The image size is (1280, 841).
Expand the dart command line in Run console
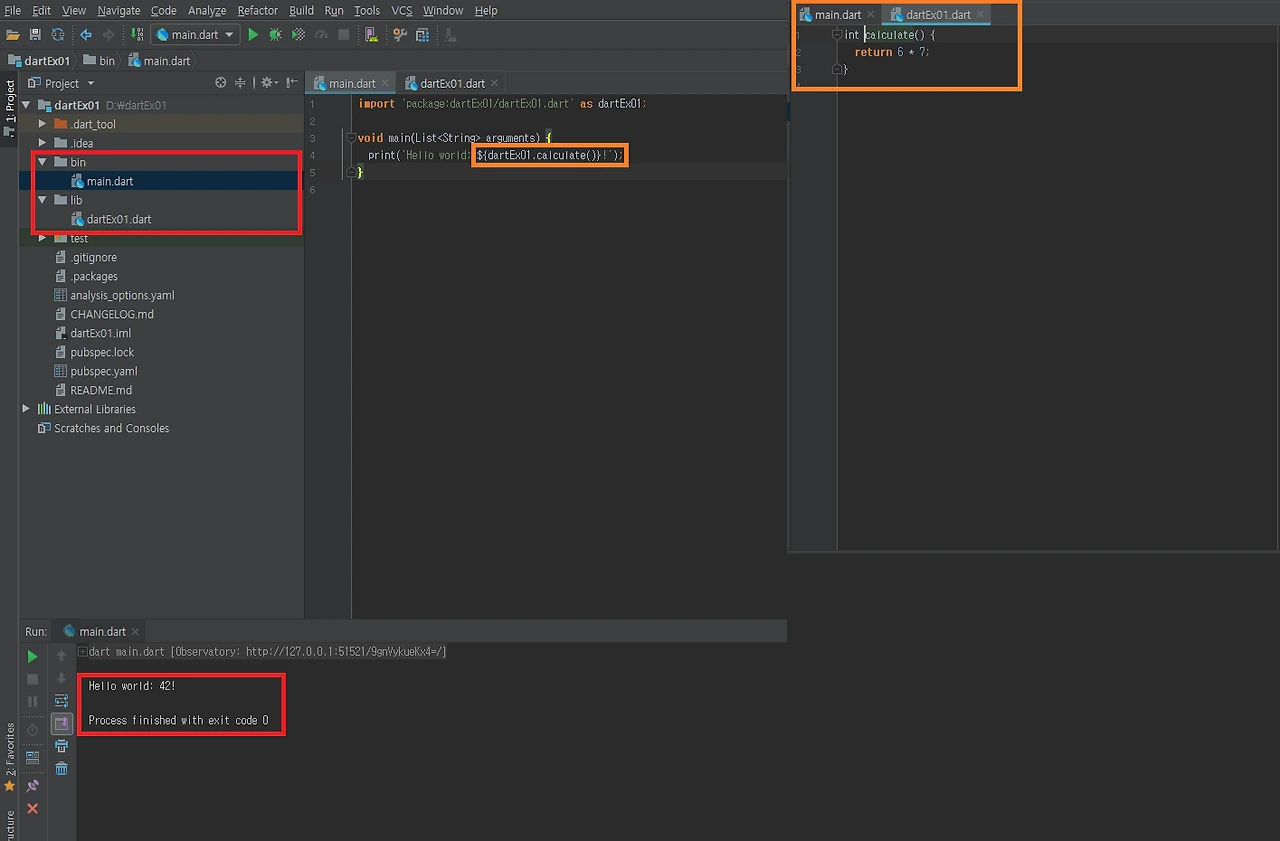(82, 652)
